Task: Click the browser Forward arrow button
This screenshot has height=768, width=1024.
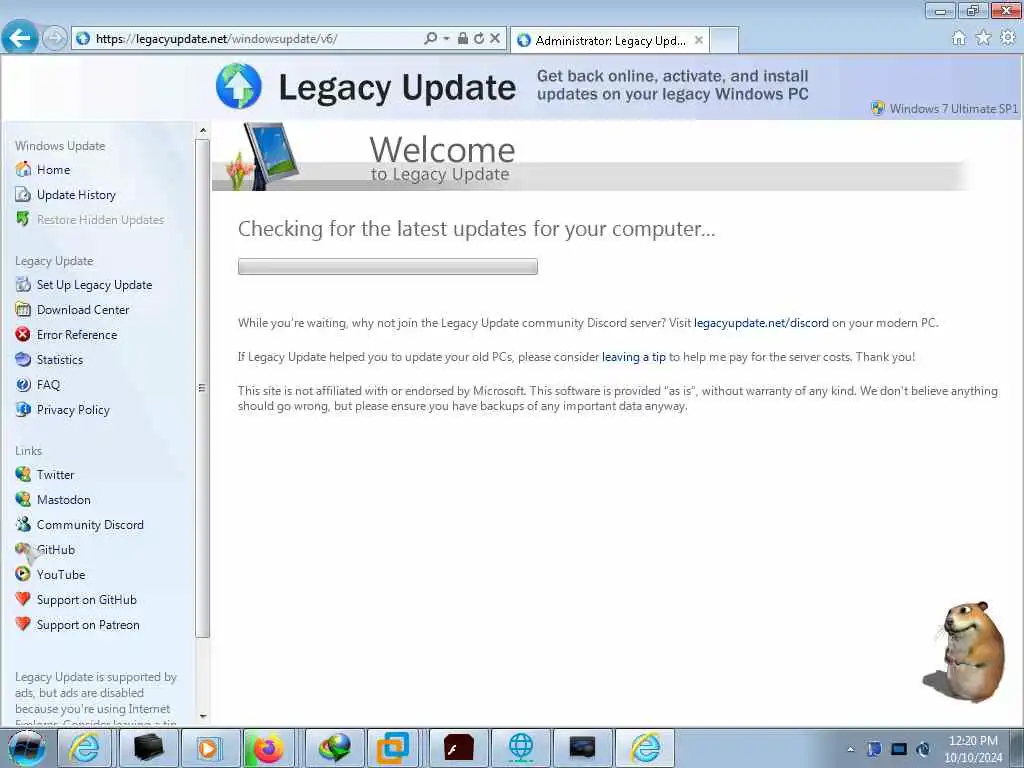Action: (55, 39)
